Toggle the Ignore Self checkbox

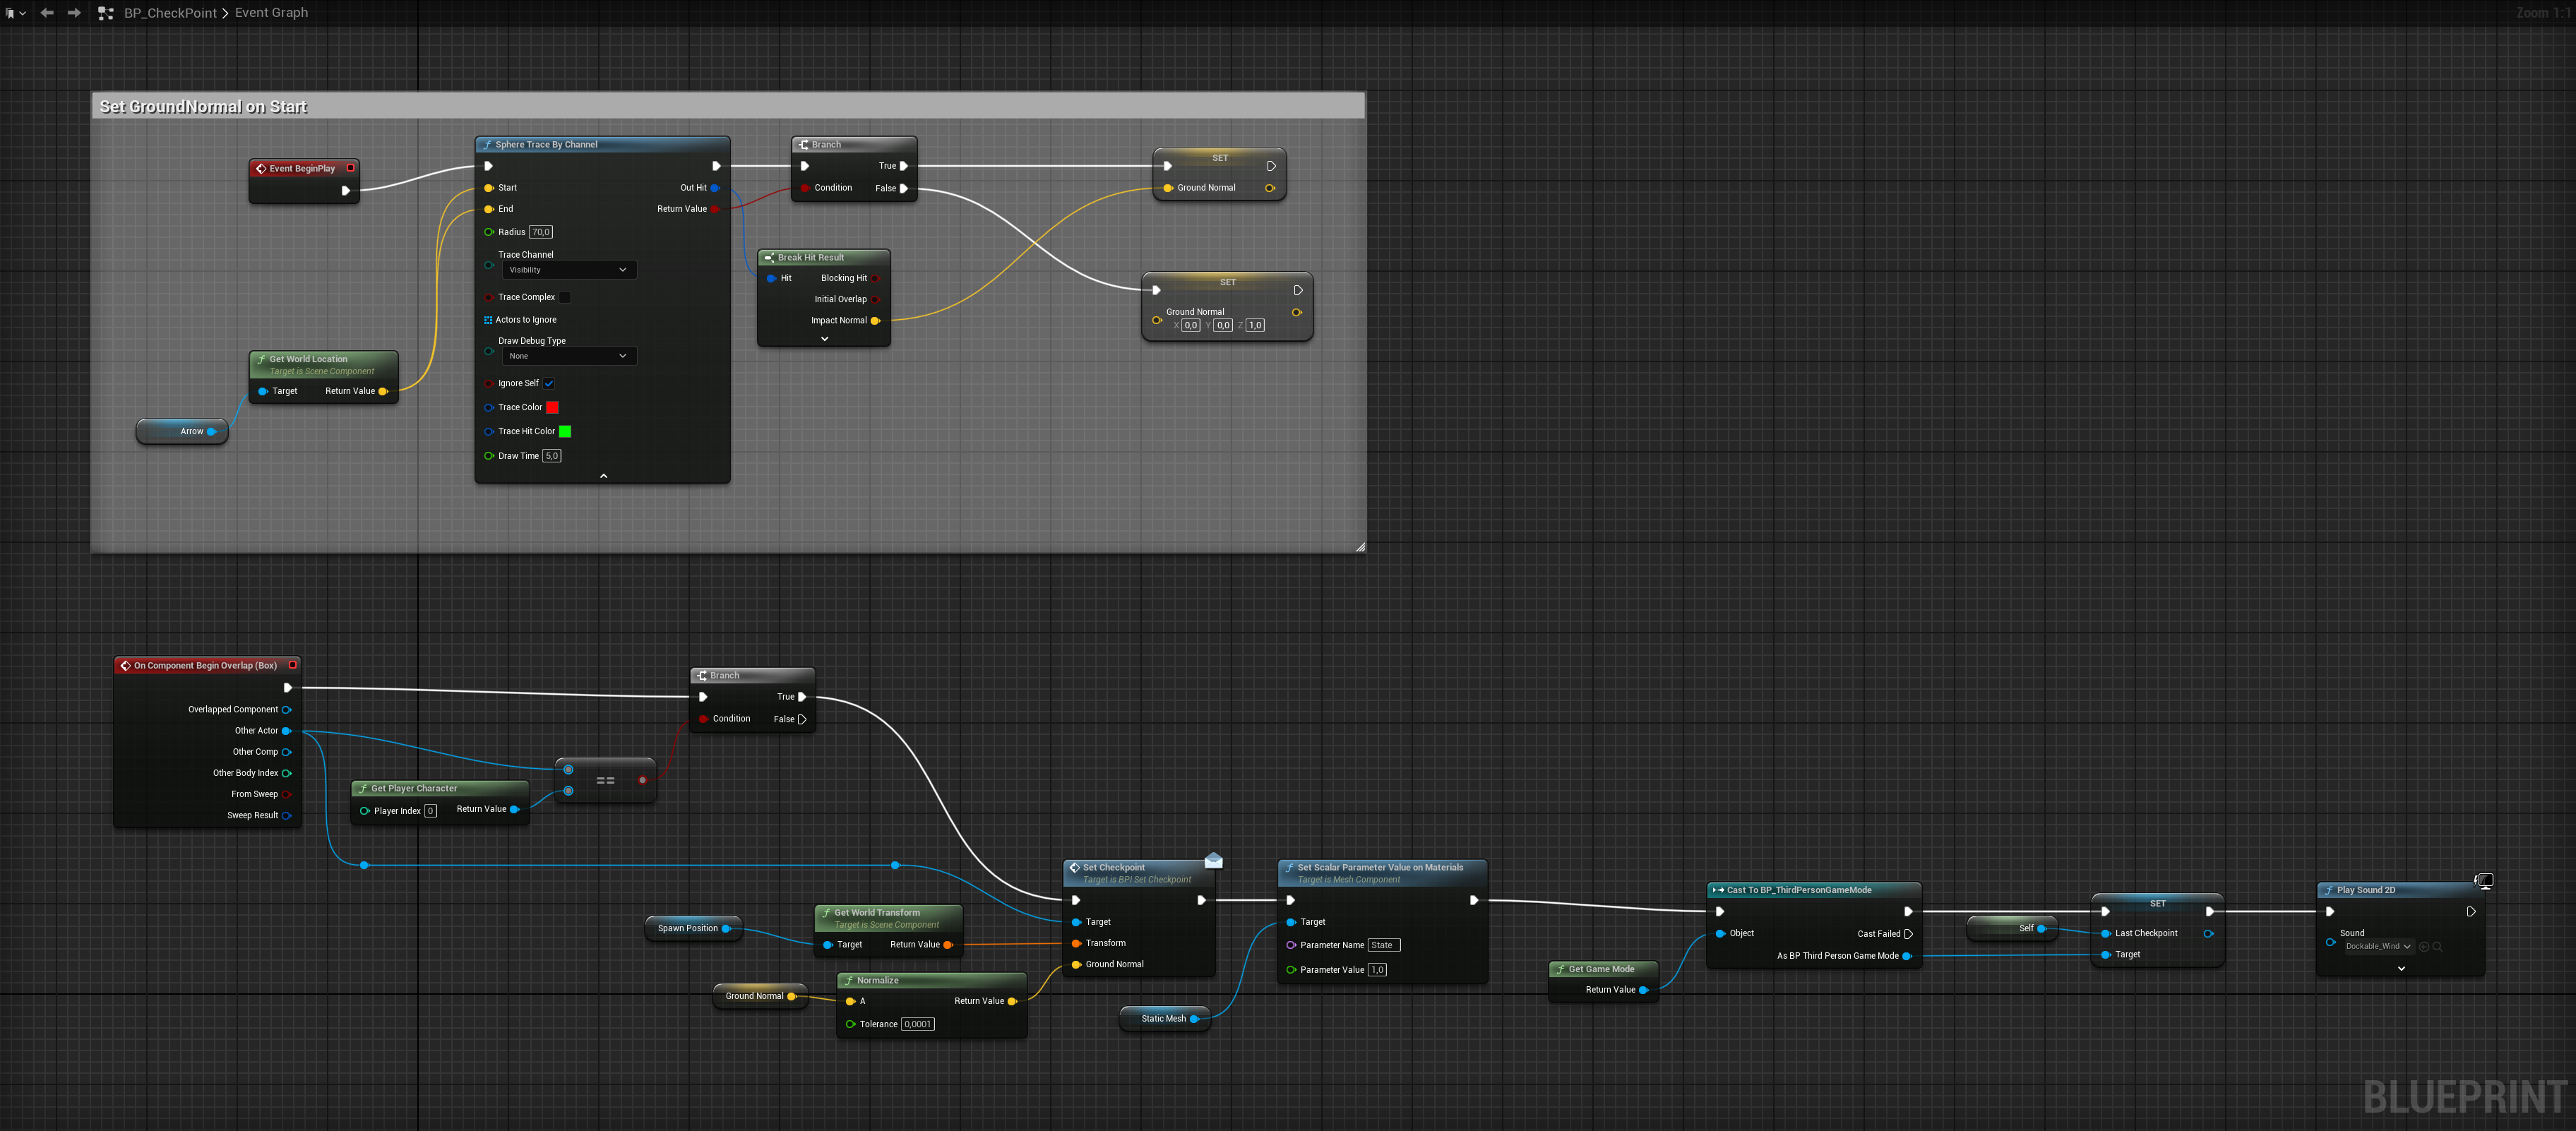click(549, 383)
